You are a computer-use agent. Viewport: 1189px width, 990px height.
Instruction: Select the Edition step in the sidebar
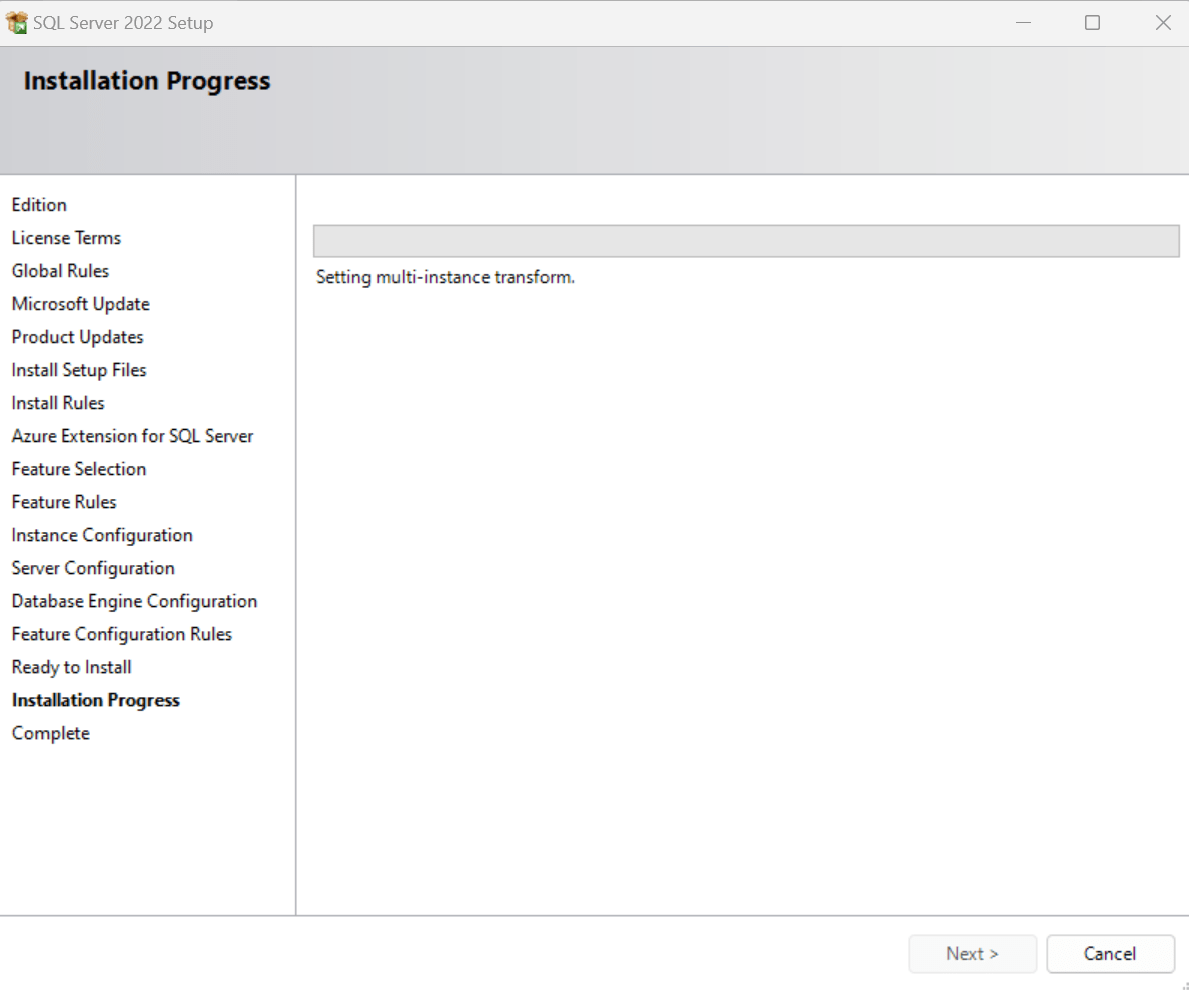point(39,205)
